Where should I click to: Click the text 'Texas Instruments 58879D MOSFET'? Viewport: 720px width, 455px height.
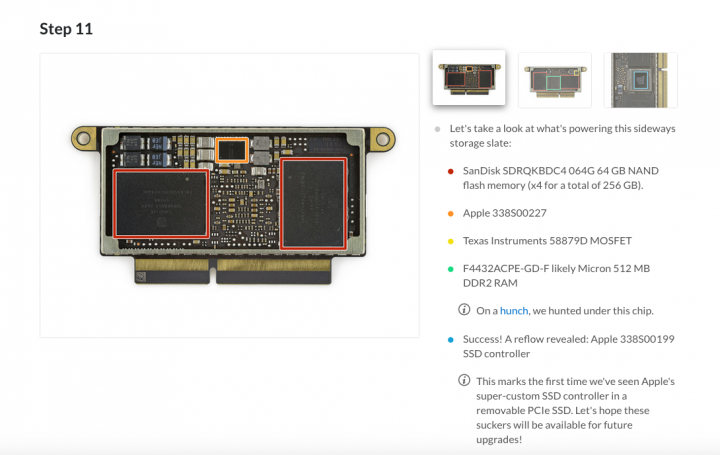[x=547, y=241]
